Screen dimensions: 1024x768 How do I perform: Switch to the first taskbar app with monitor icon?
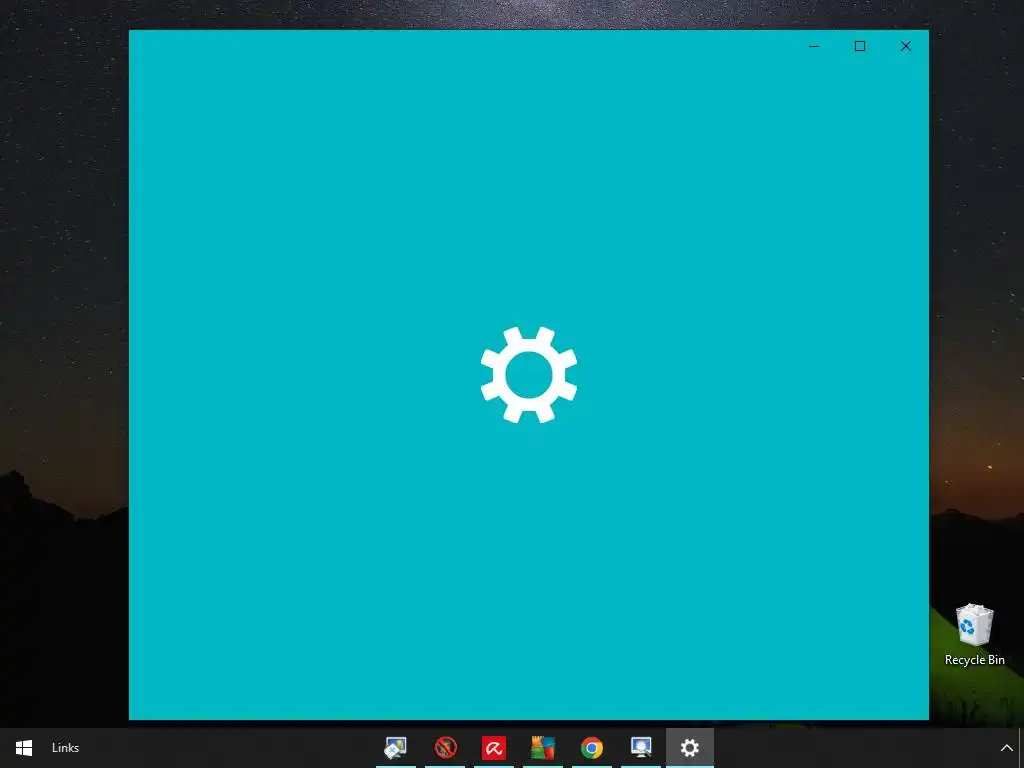pyautogui.click(x=396, y=748)
